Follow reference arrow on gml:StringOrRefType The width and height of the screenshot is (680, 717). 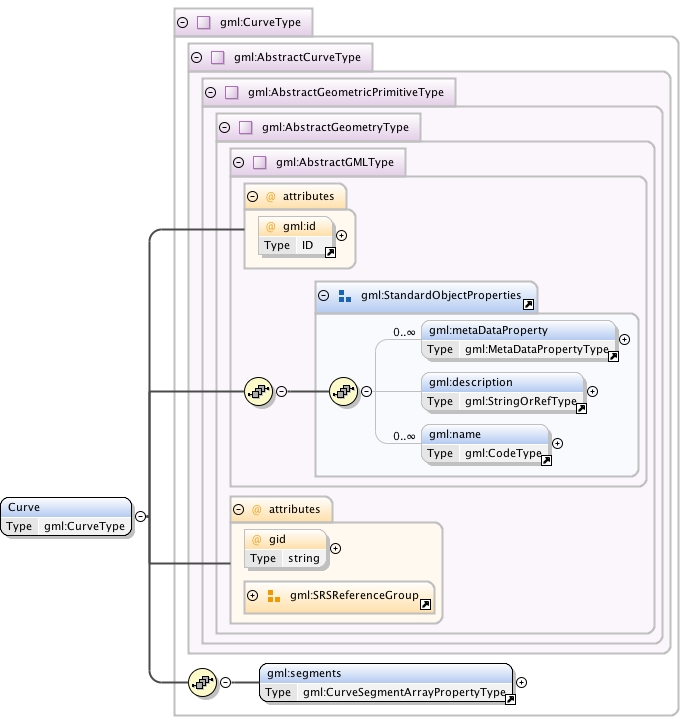point(581,408)
